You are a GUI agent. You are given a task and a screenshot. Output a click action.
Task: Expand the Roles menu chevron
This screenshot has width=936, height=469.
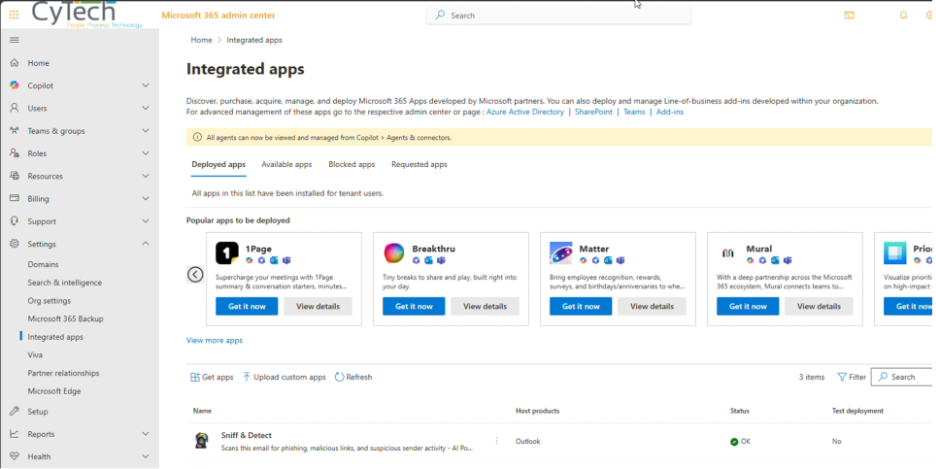click(145, 153)
